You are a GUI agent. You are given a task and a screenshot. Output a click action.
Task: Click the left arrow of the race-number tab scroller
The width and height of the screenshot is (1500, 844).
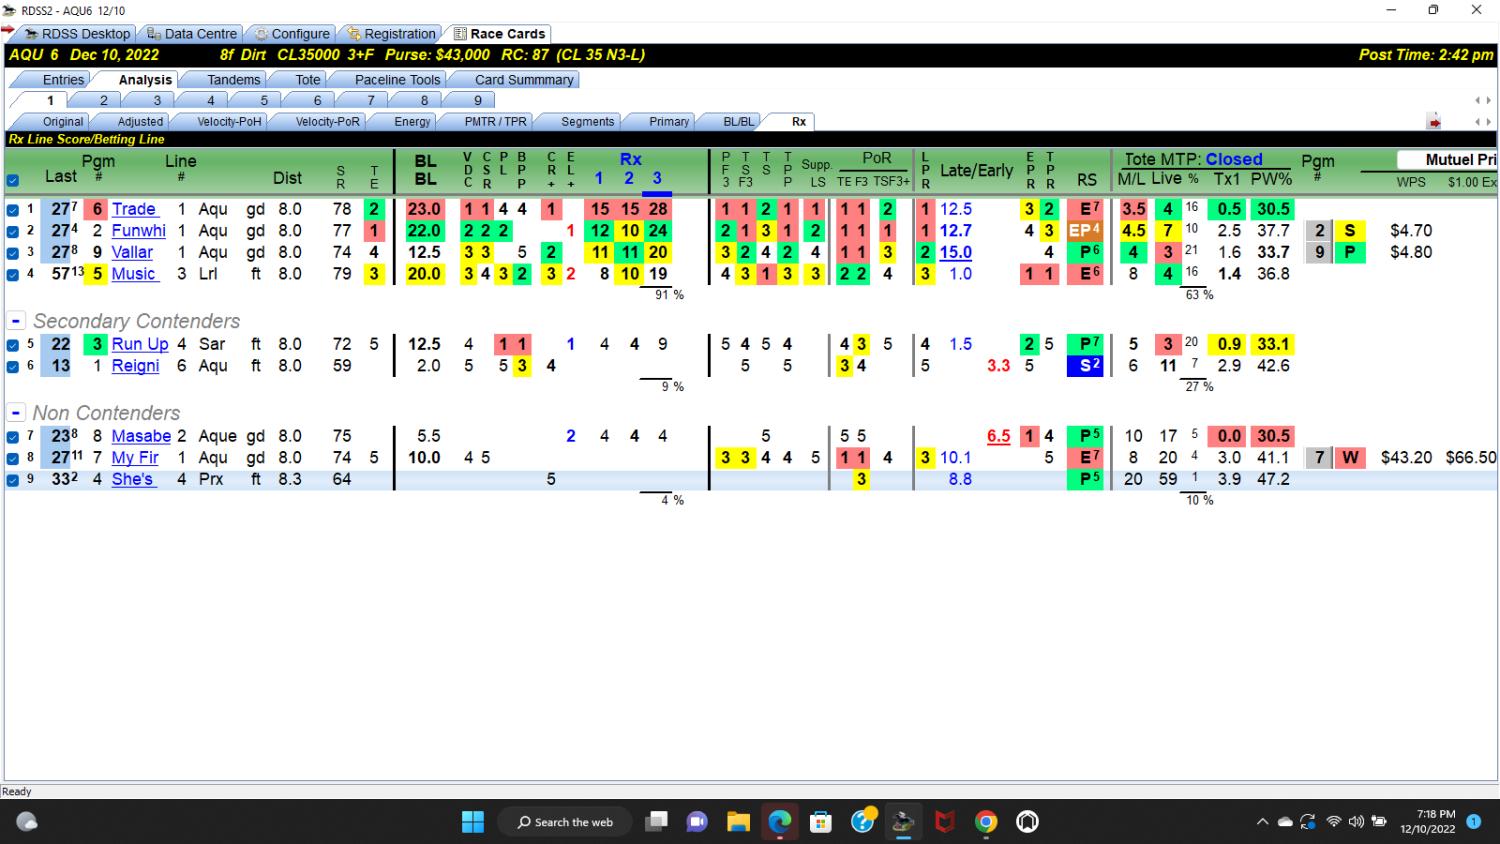pyautogui.click(x=1478, y=101)
